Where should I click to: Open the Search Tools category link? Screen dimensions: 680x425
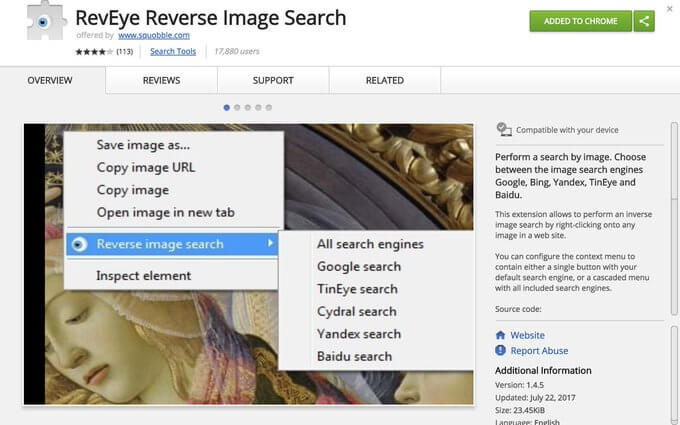pos(173,51)
